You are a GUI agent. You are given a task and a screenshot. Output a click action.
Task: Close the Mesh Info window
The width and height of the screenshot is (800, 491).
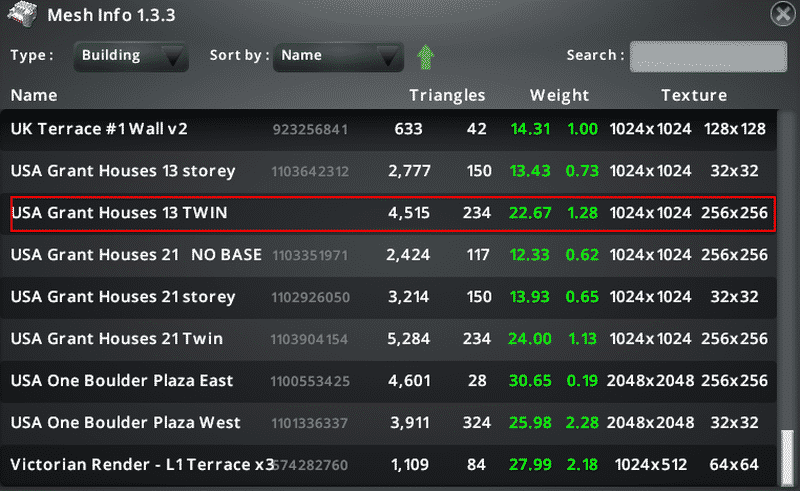click(x=782, y=14)
